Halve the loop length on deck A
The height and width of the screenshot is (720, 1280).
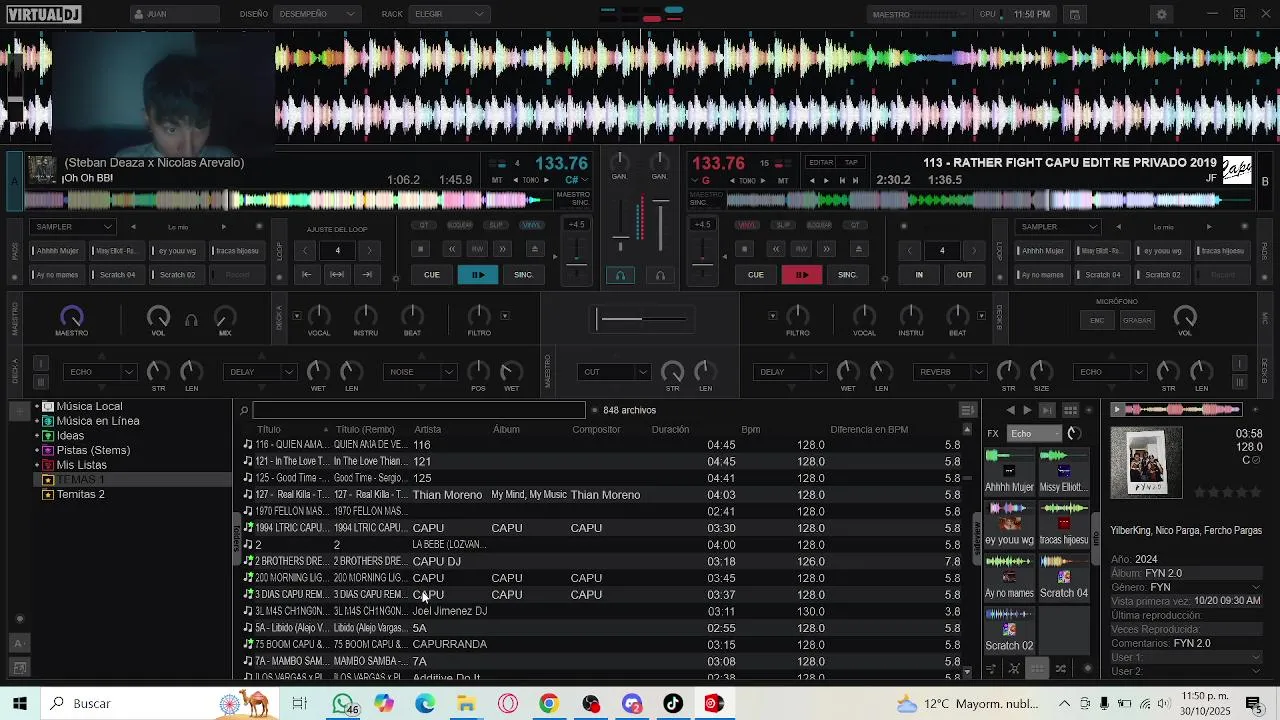pyautogui.click(x=306, y=250)
